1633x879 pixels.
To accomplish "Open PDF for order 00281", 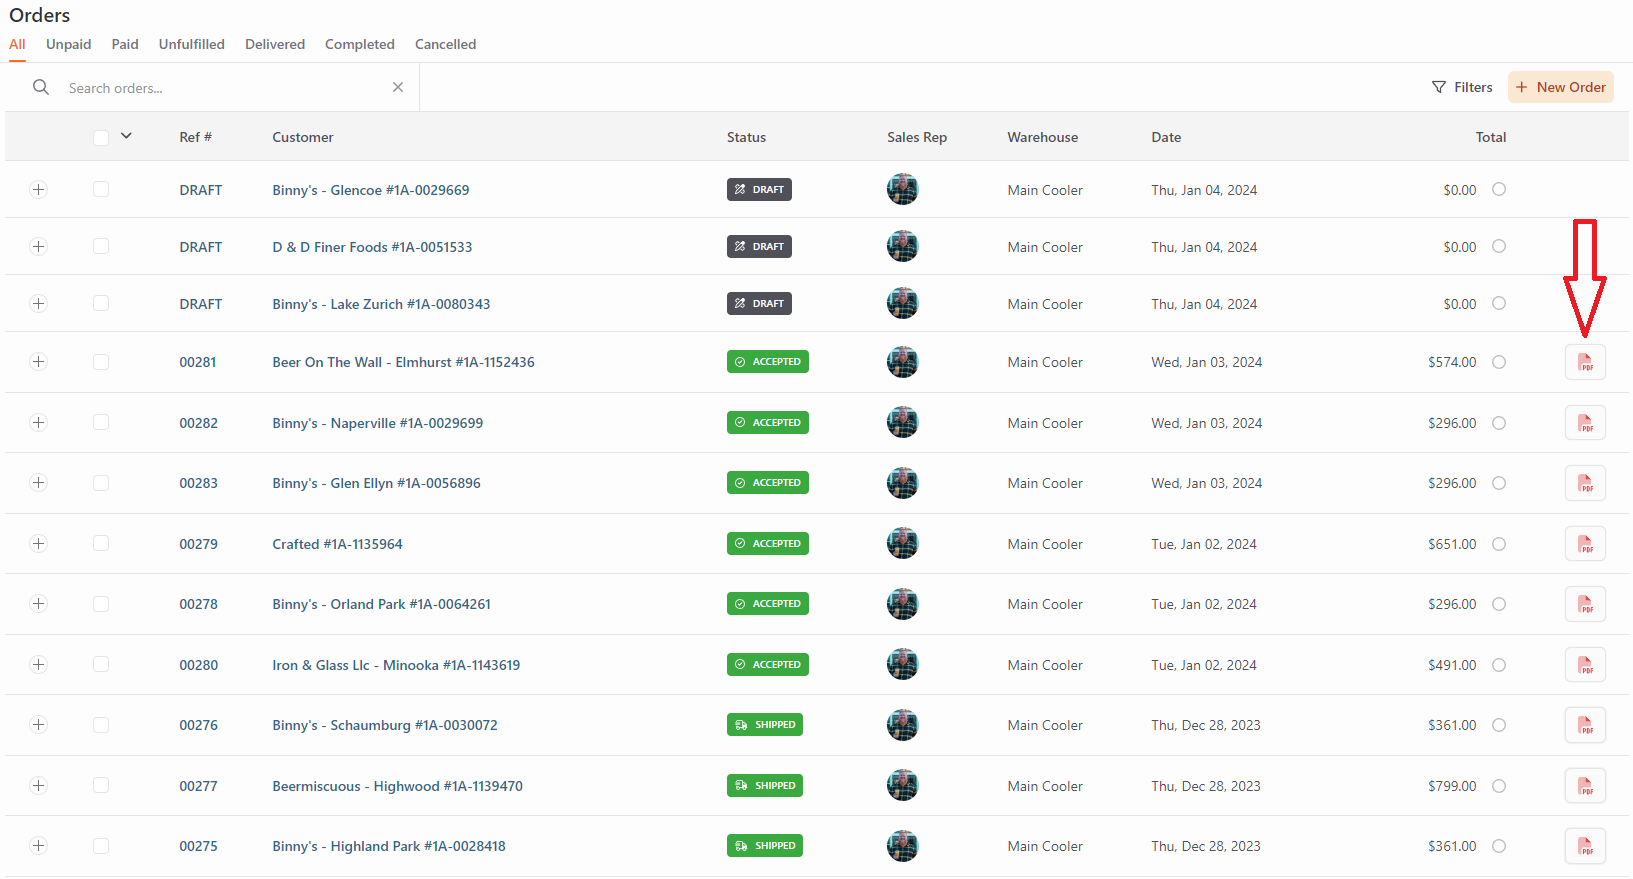I will (1585, 362).
